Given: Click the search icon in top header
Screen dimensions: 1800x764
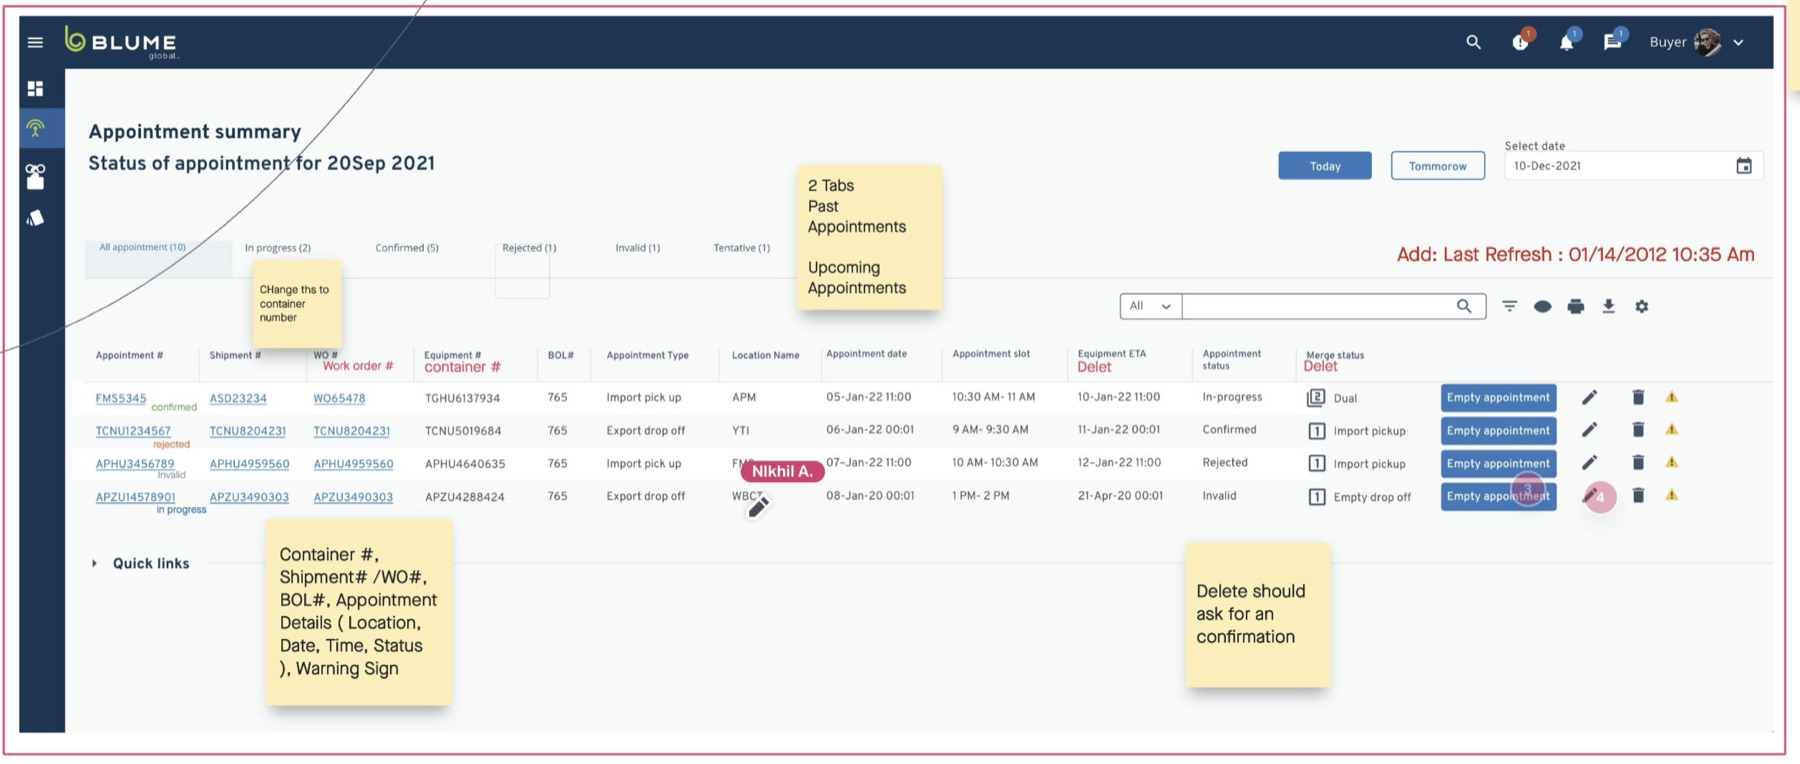Looking at the screenshot, I should click(x=1473, y=42).
